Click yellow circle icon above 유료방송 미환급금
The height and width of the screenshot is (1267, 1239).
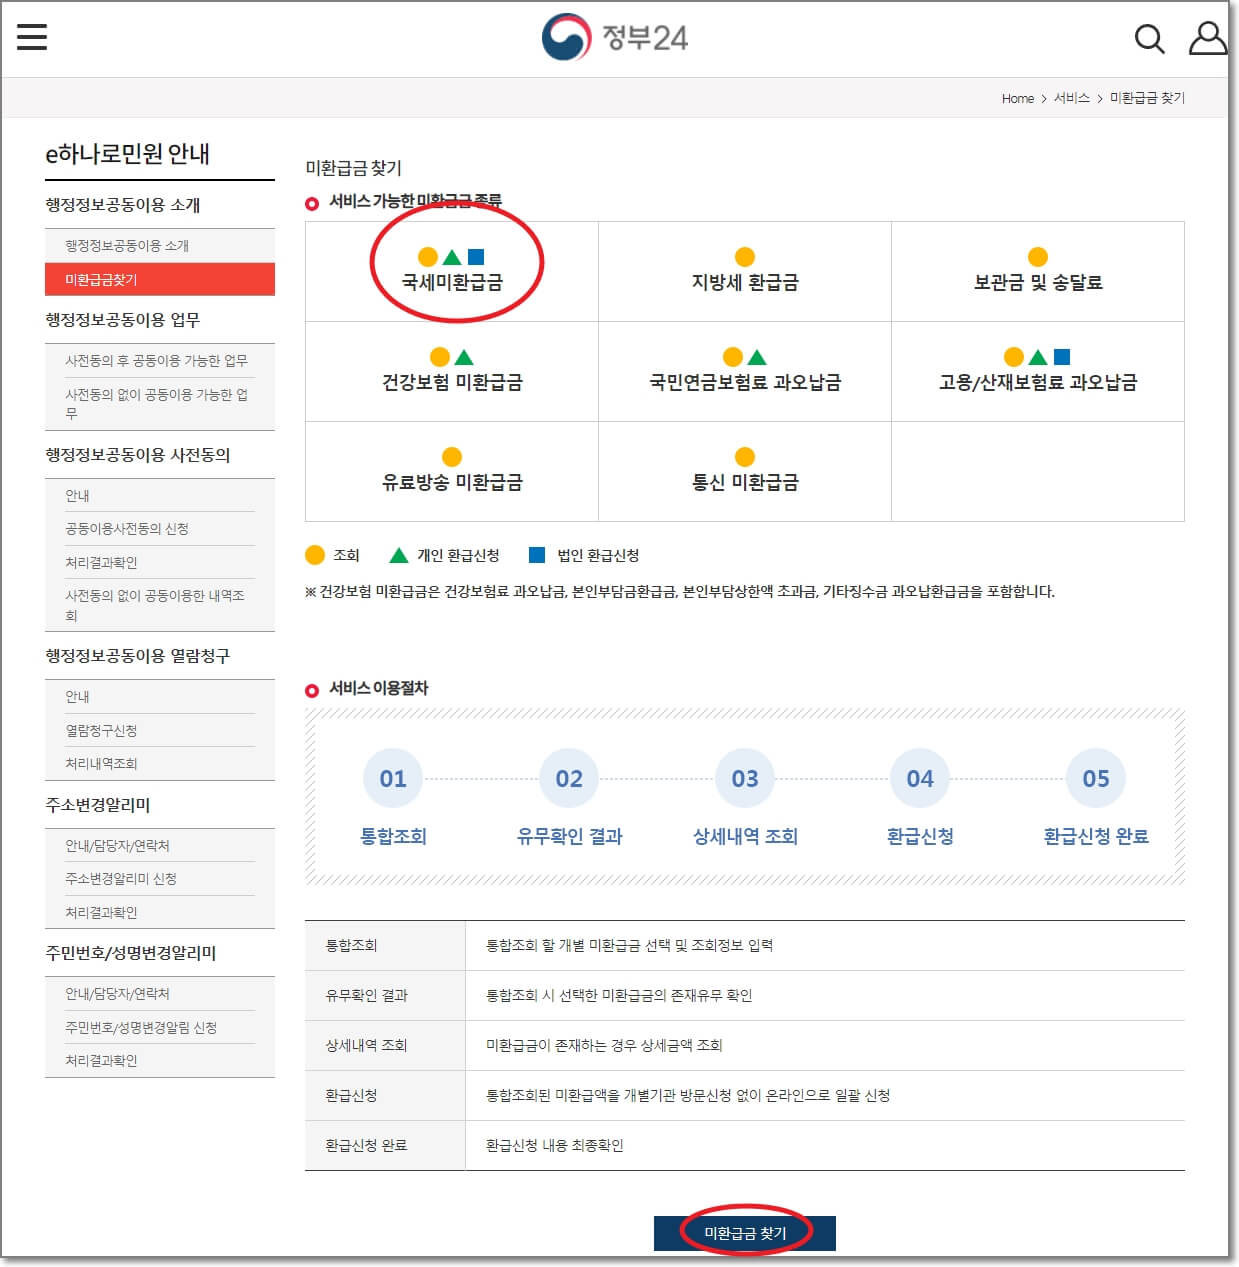[x=452, y=457]
